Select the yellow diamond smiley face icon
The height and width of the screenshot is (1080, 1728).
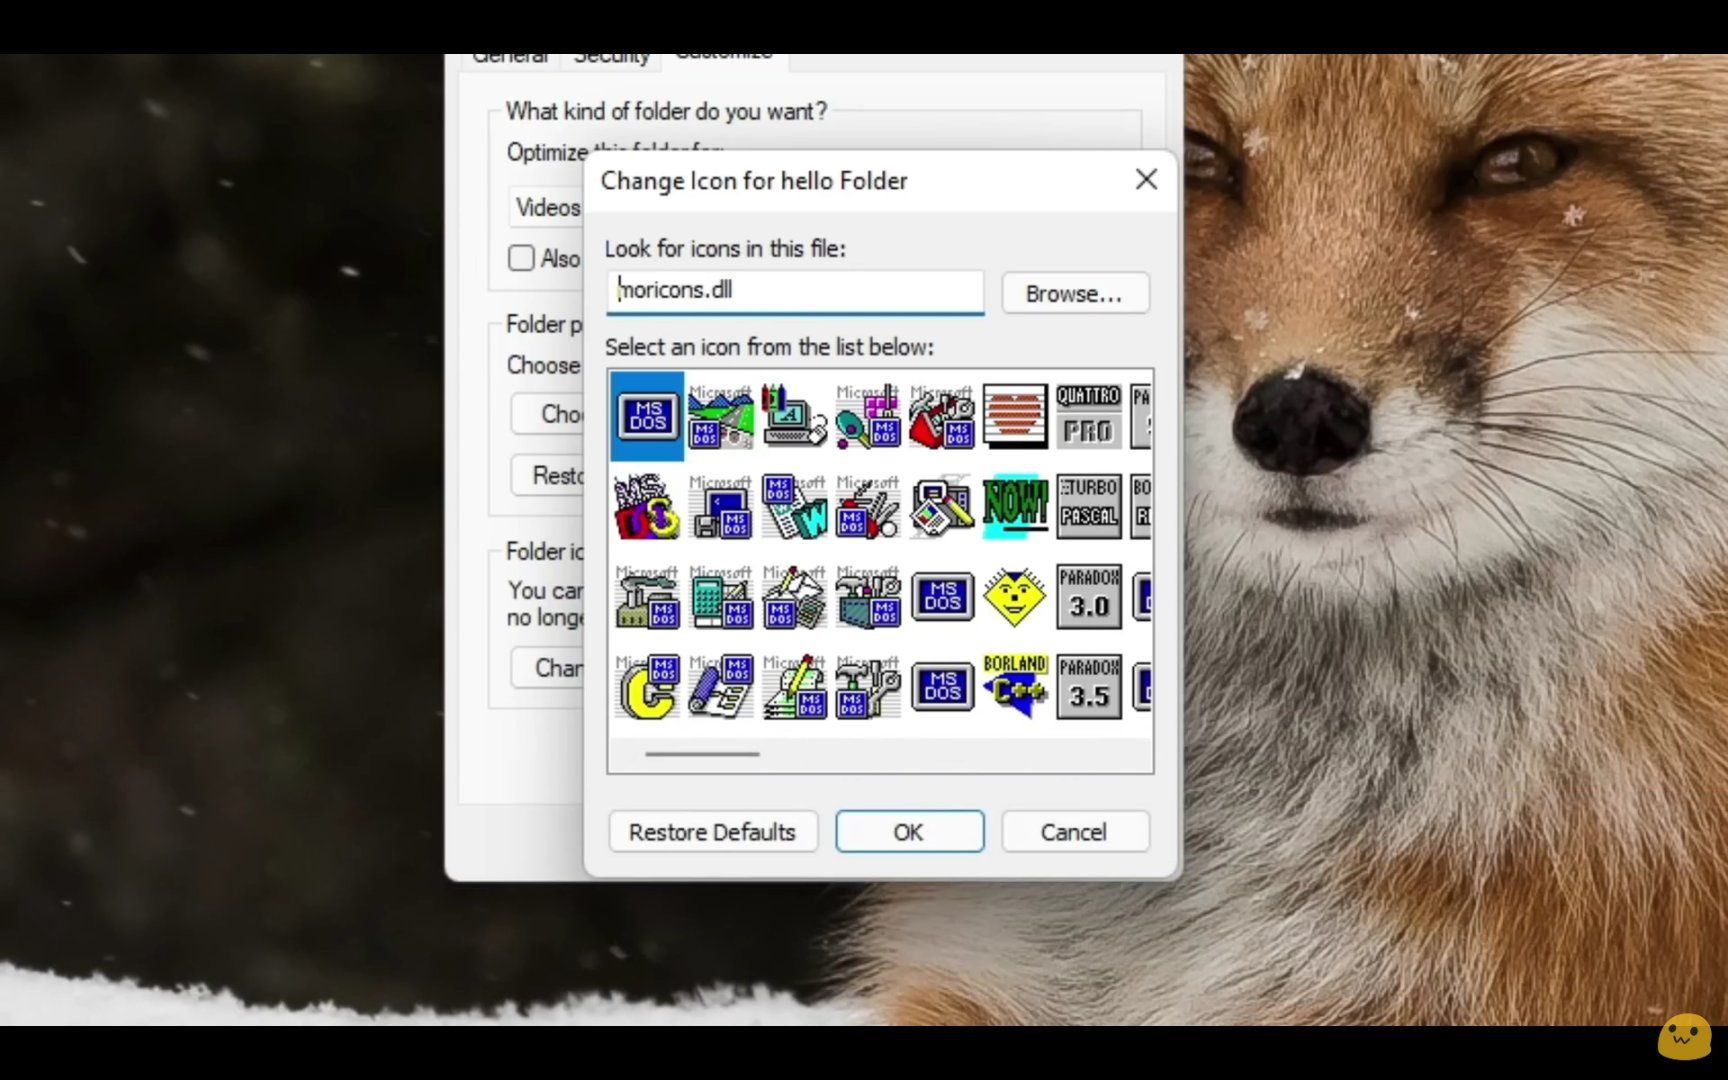(1015, 597)
